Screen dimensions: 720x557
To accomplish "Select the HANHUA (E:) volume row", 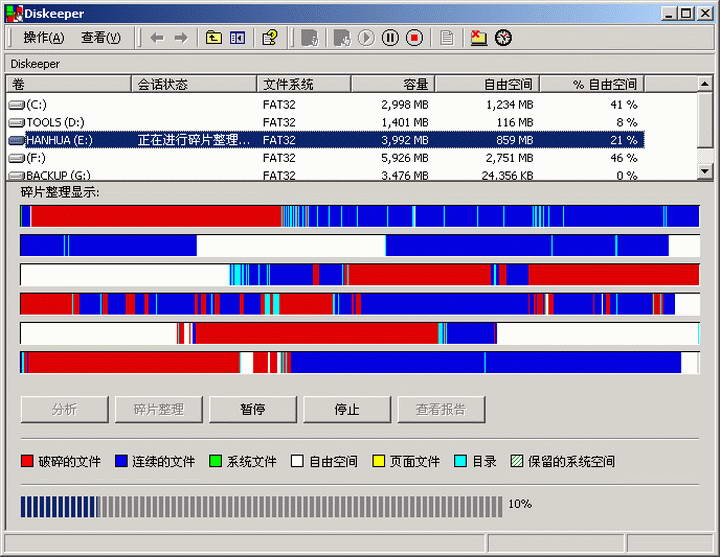I will tap(326, 140).
